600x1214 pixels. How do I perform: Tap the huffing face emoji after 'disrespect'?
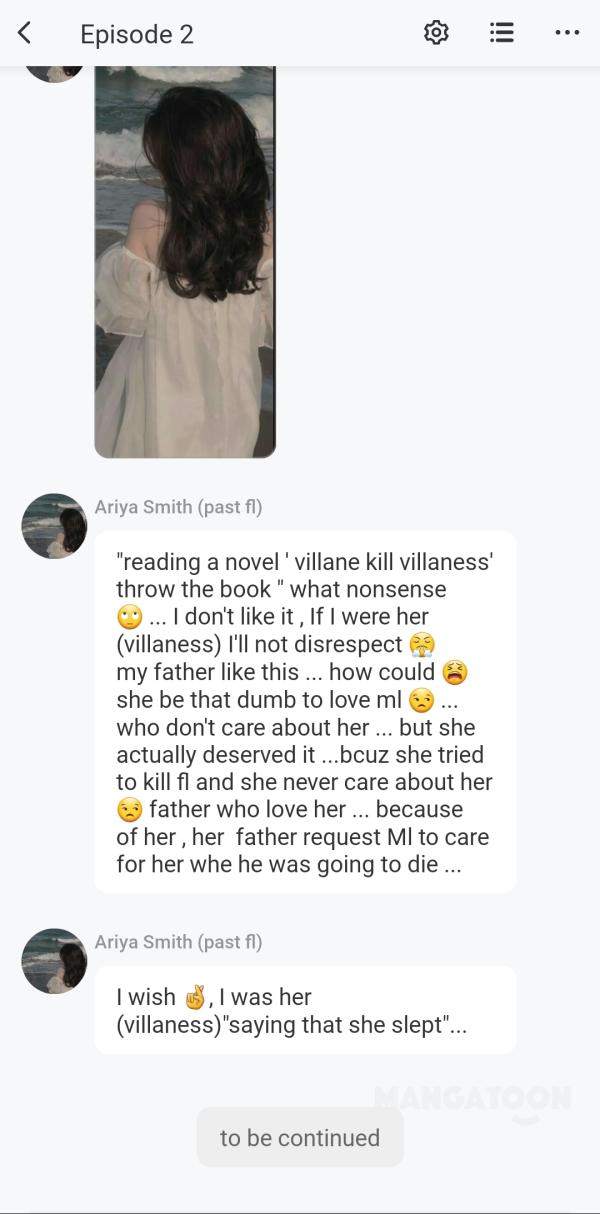[x=423, y=645]
